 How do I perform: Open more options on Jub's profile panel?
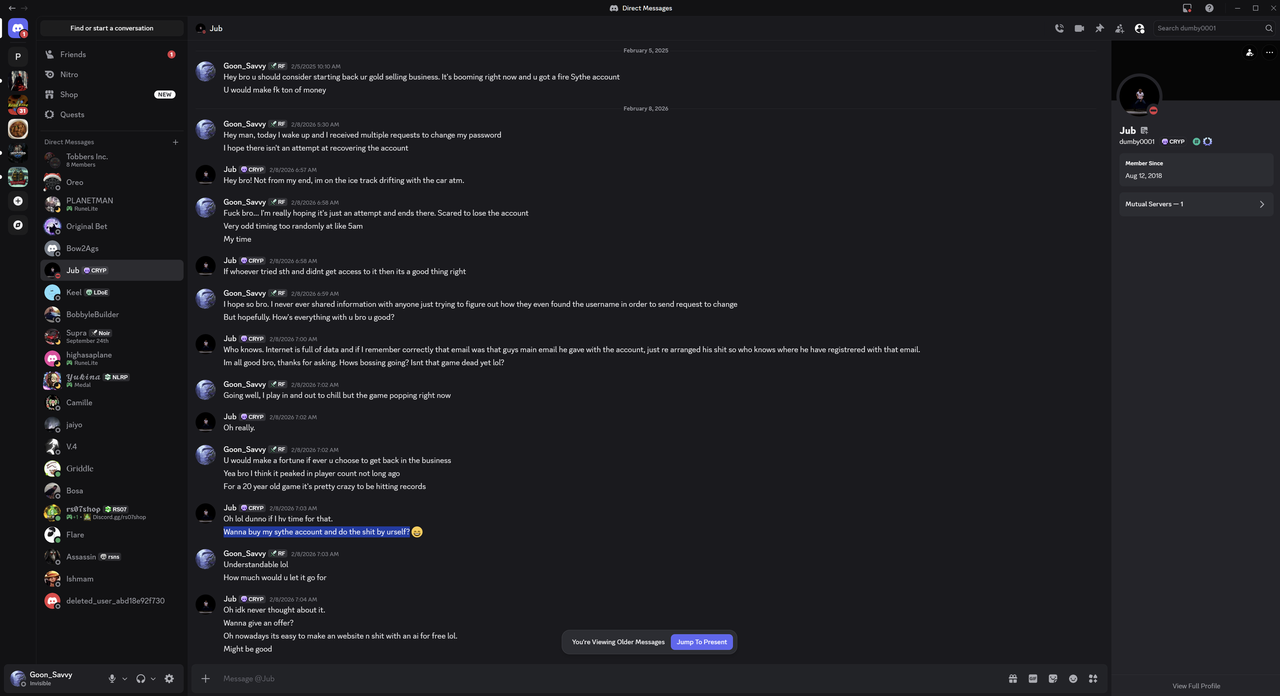[x=1269, y=53]
